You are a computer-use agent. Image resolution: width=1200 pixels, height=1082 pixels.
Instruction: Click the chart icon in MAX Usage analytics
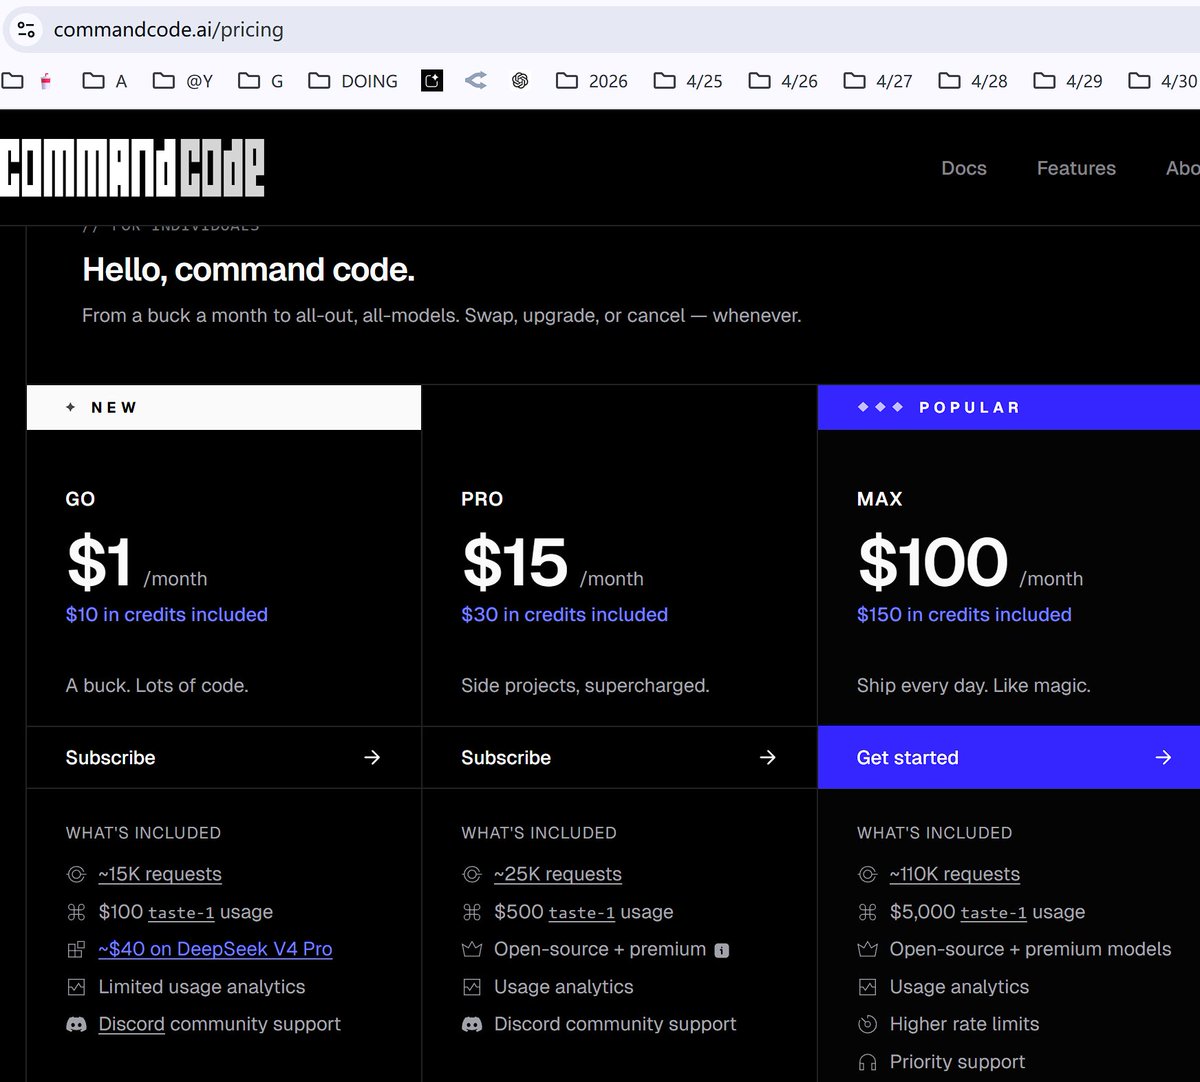pos(867,987)
